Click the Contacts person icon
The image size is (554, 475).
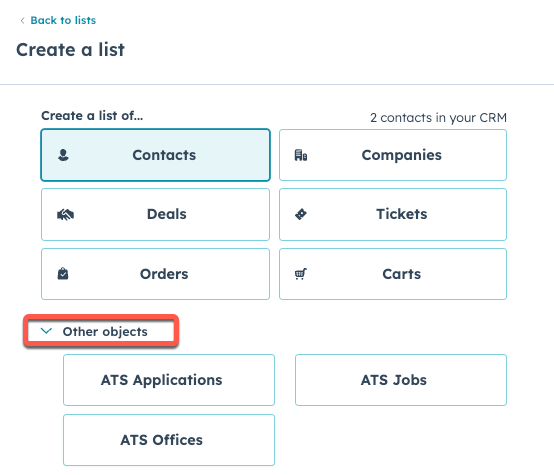[x=63, y=155]
